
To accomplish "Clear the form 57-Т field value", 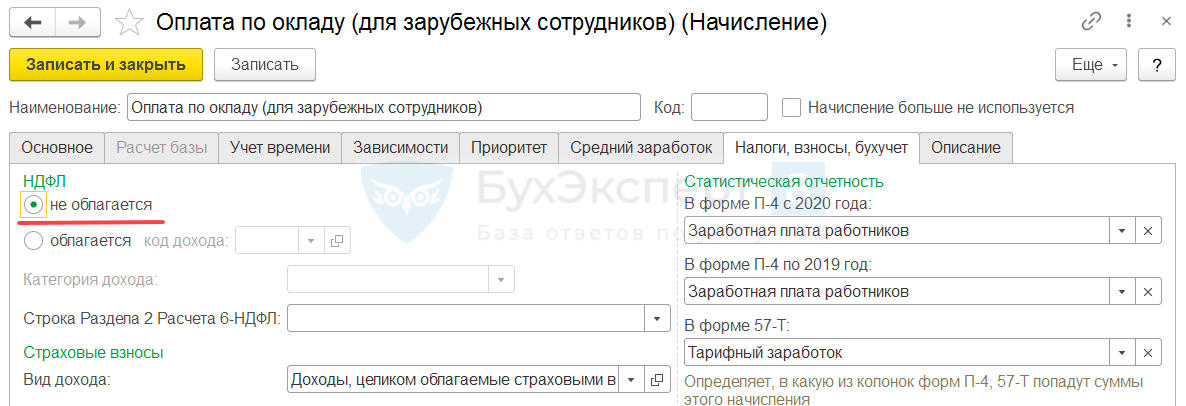I will tap(1149, 353).
